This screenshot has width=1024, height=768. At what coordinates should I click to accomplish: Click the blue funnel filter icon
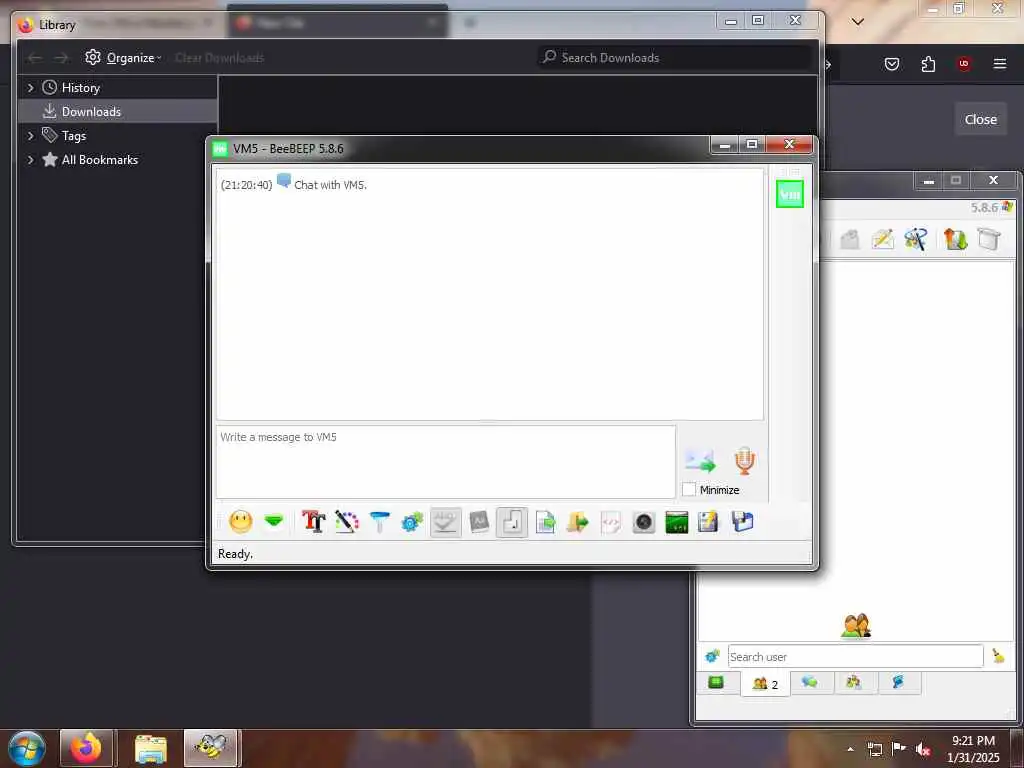coord(379,522)
